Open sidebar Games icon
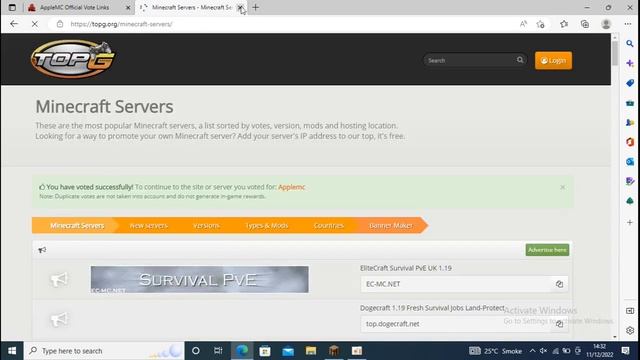 [630, 122]
